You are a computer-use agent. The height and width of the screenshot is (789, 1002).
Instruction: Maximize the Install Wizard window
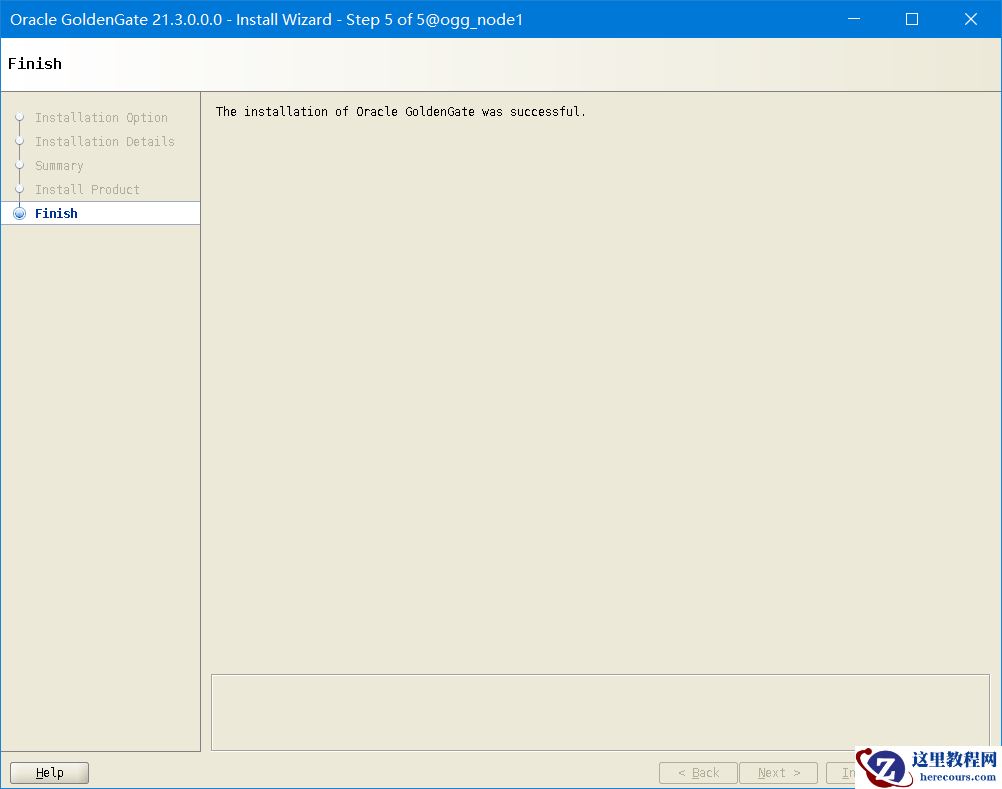(912, 19)
